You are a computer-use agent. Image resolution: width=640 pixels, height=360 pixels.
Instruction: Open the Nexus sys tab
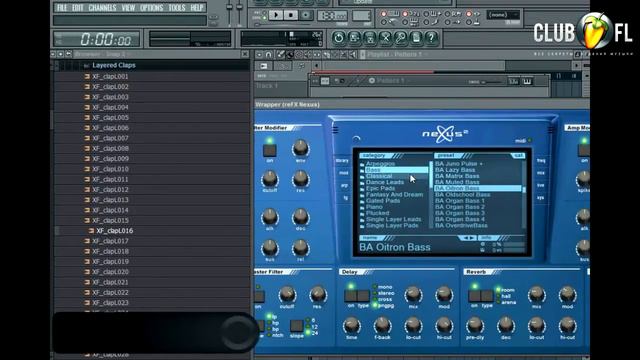(541, 198)
